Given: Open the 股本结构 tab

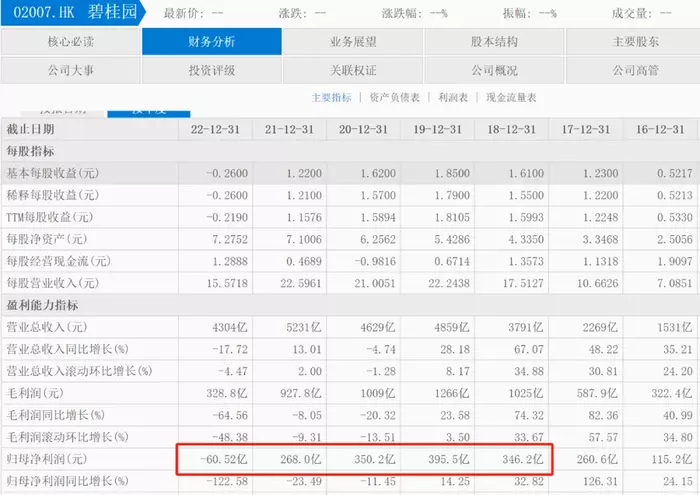Looking at the screenshot, I should [493, 42].
